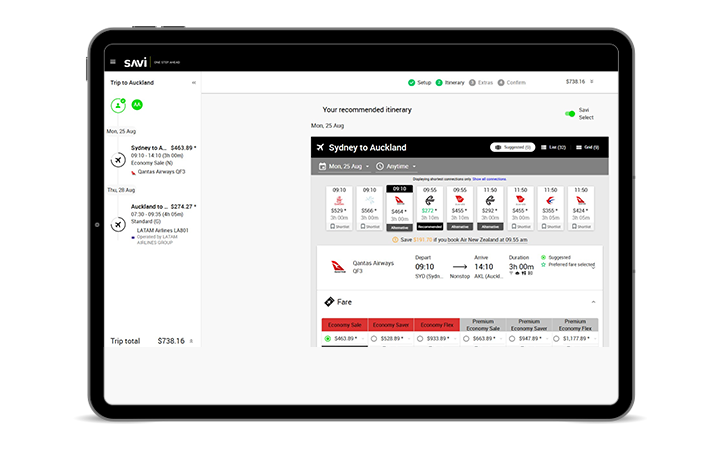Shortlist the $529 09:10 flight

click(340, 226)
